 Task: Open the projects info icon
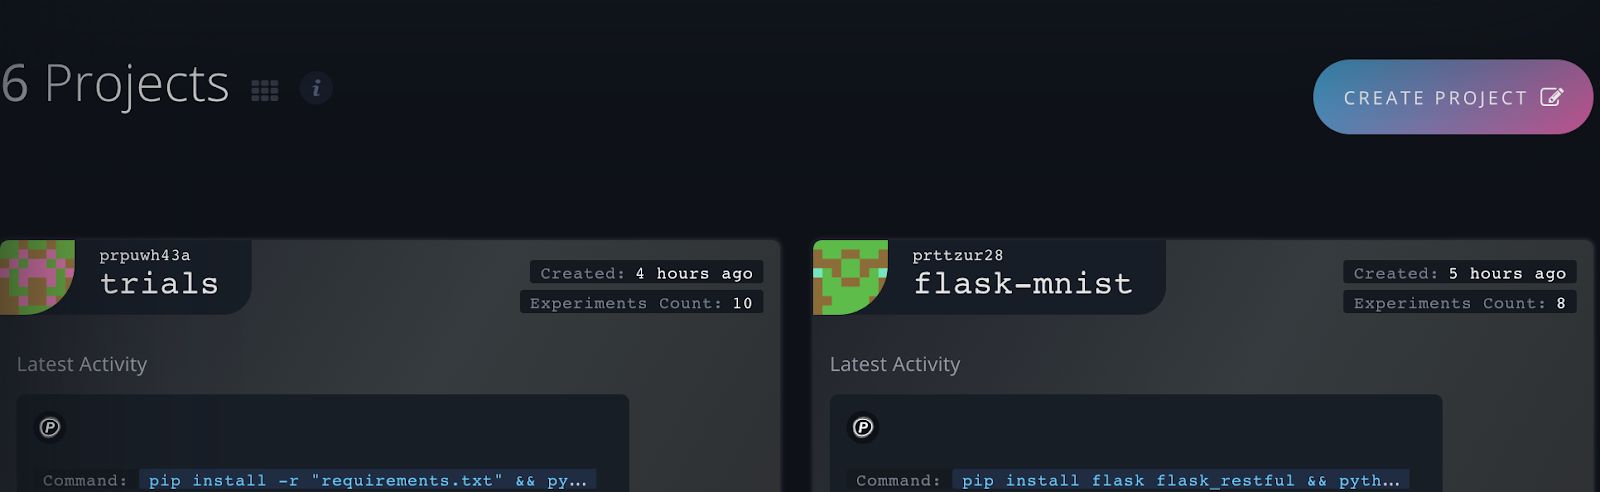[316, 88]
